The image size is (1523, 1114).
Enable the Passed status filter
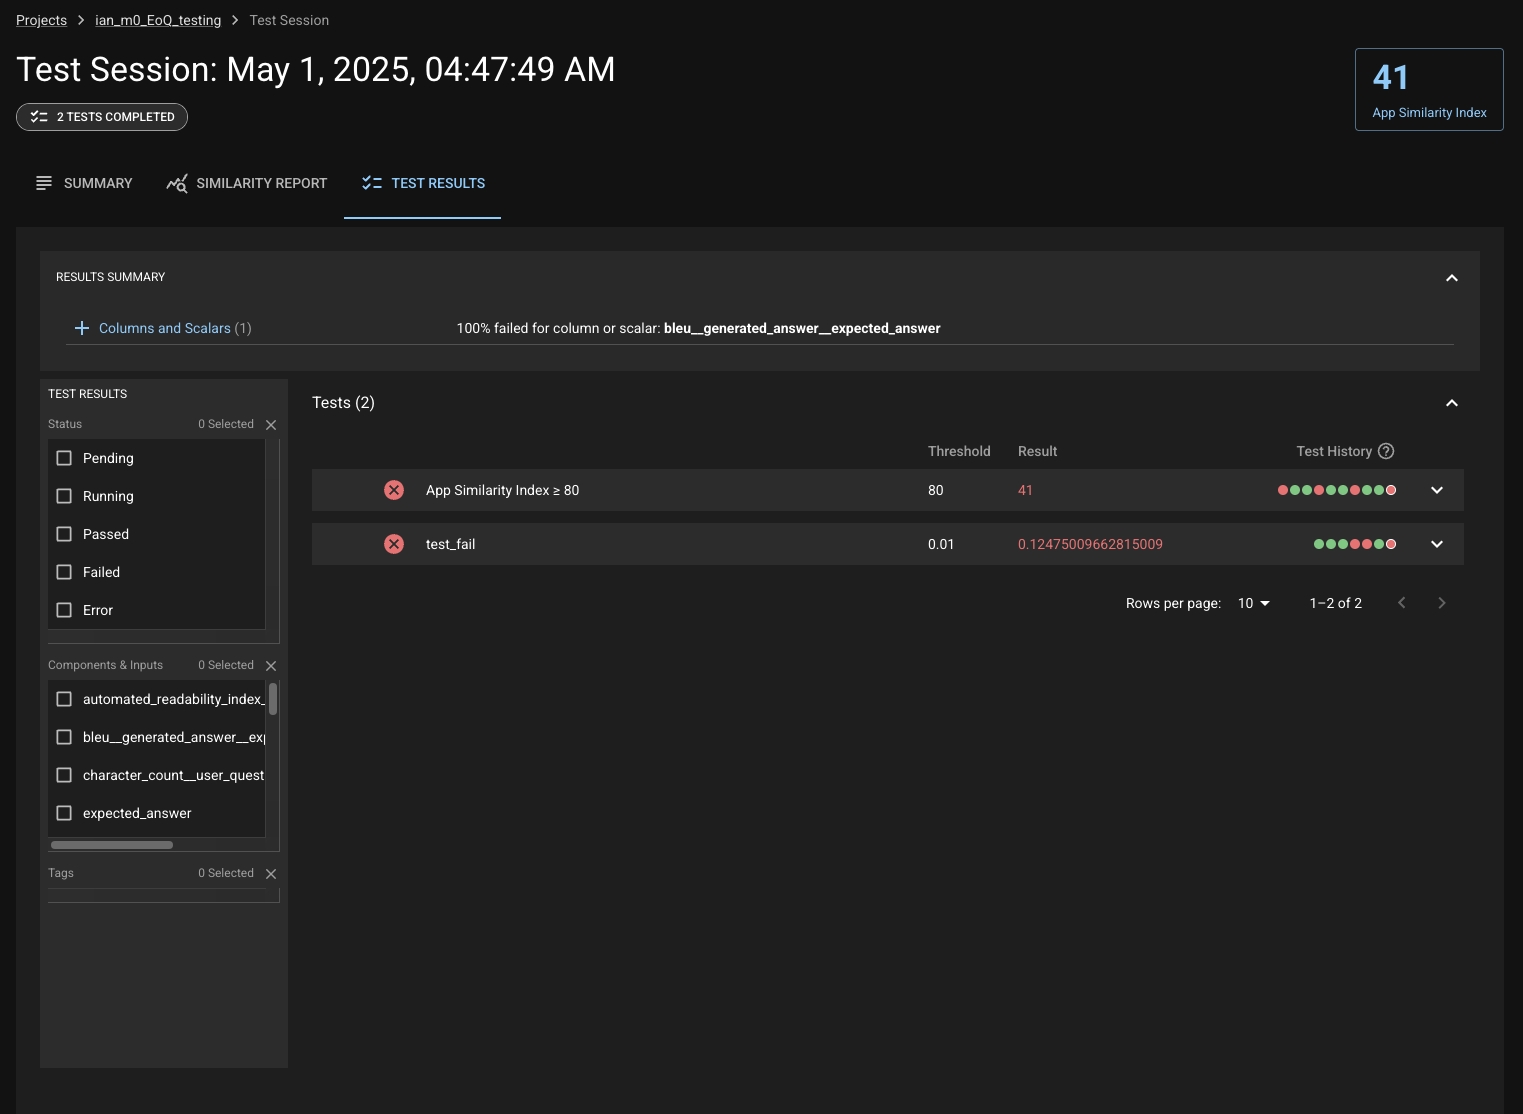64,534
